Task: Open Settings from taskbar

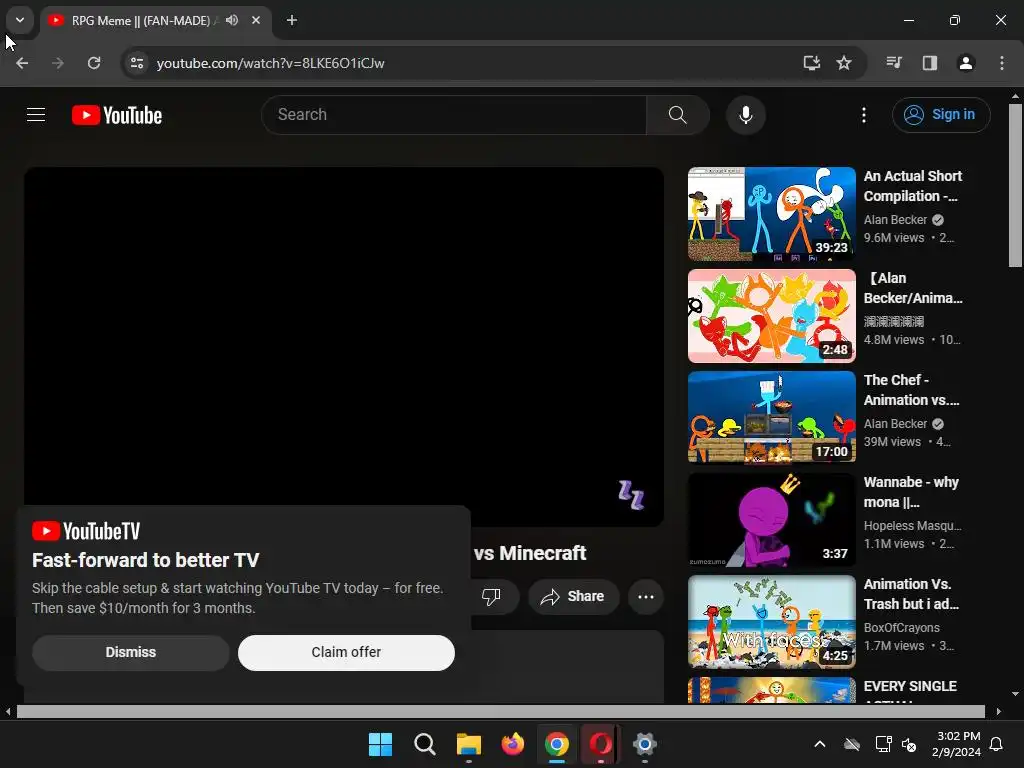Action: point(645,744)
